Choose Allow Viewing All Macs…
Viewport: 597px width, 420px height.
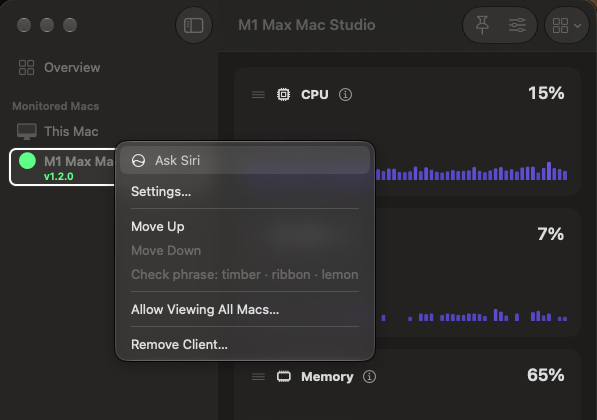245,309
